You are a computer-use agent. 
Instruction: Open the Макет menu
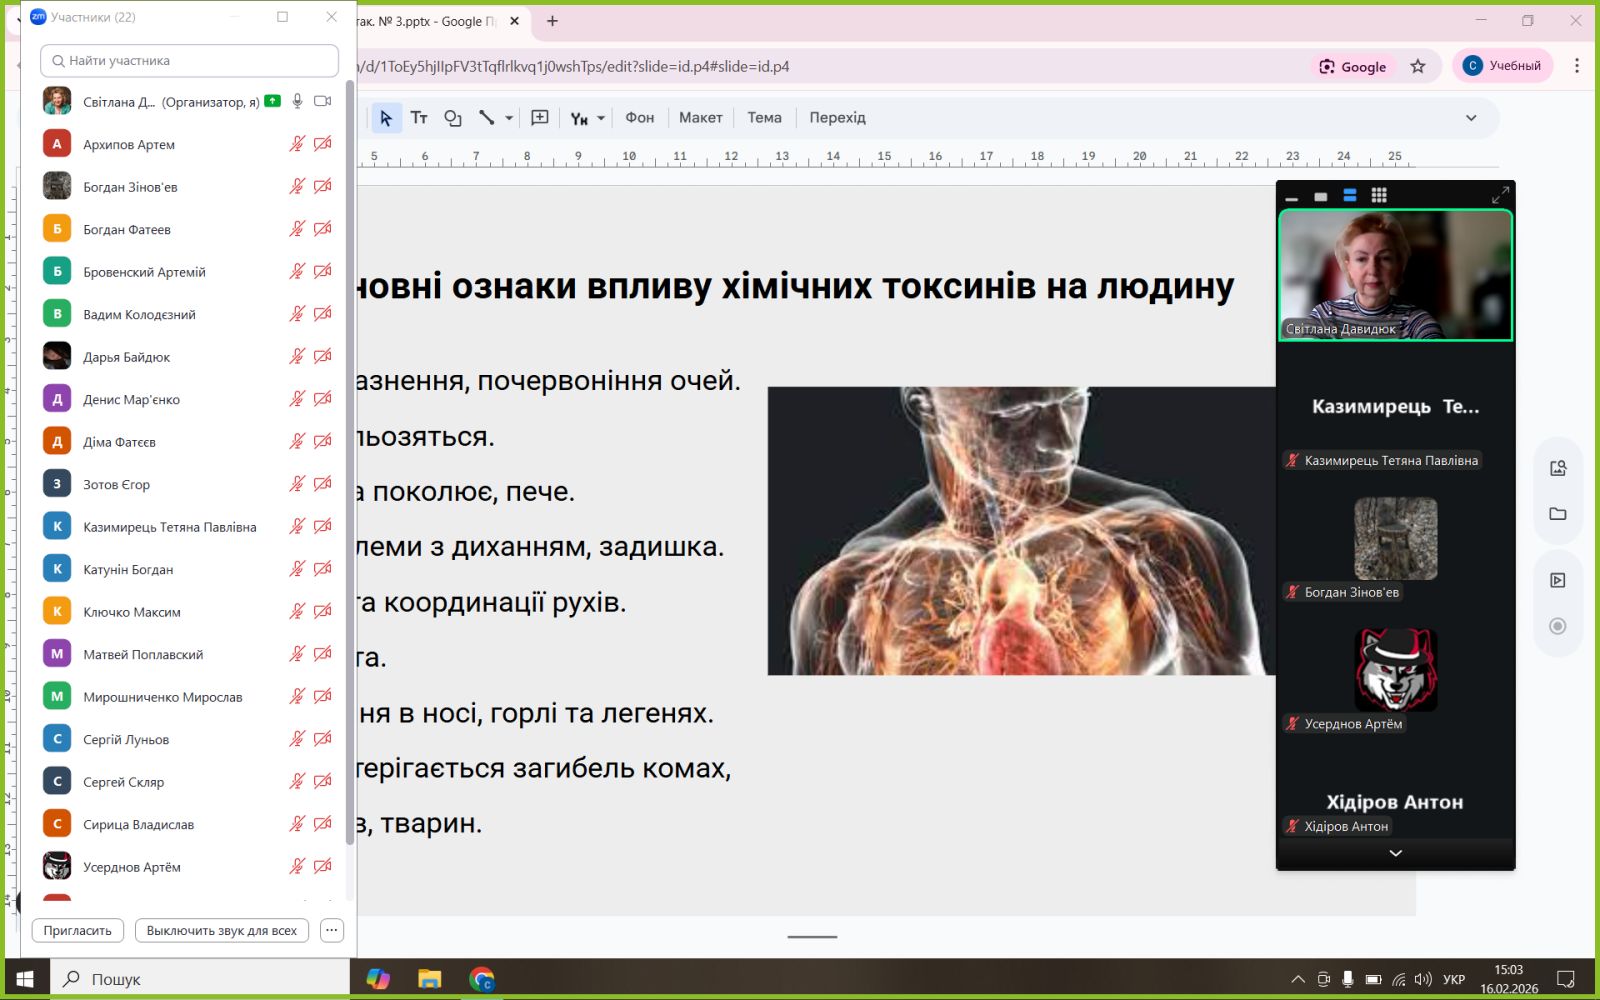pyautogui.click(x=700, y=118)
